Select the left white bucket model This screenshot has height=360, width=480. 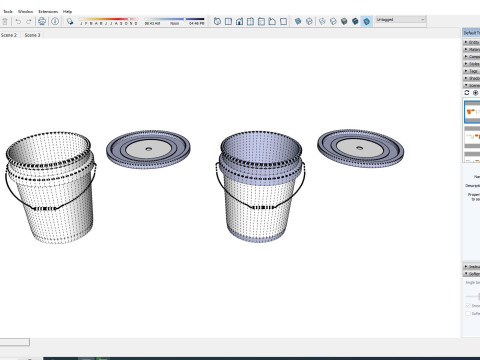pos(51,187)
